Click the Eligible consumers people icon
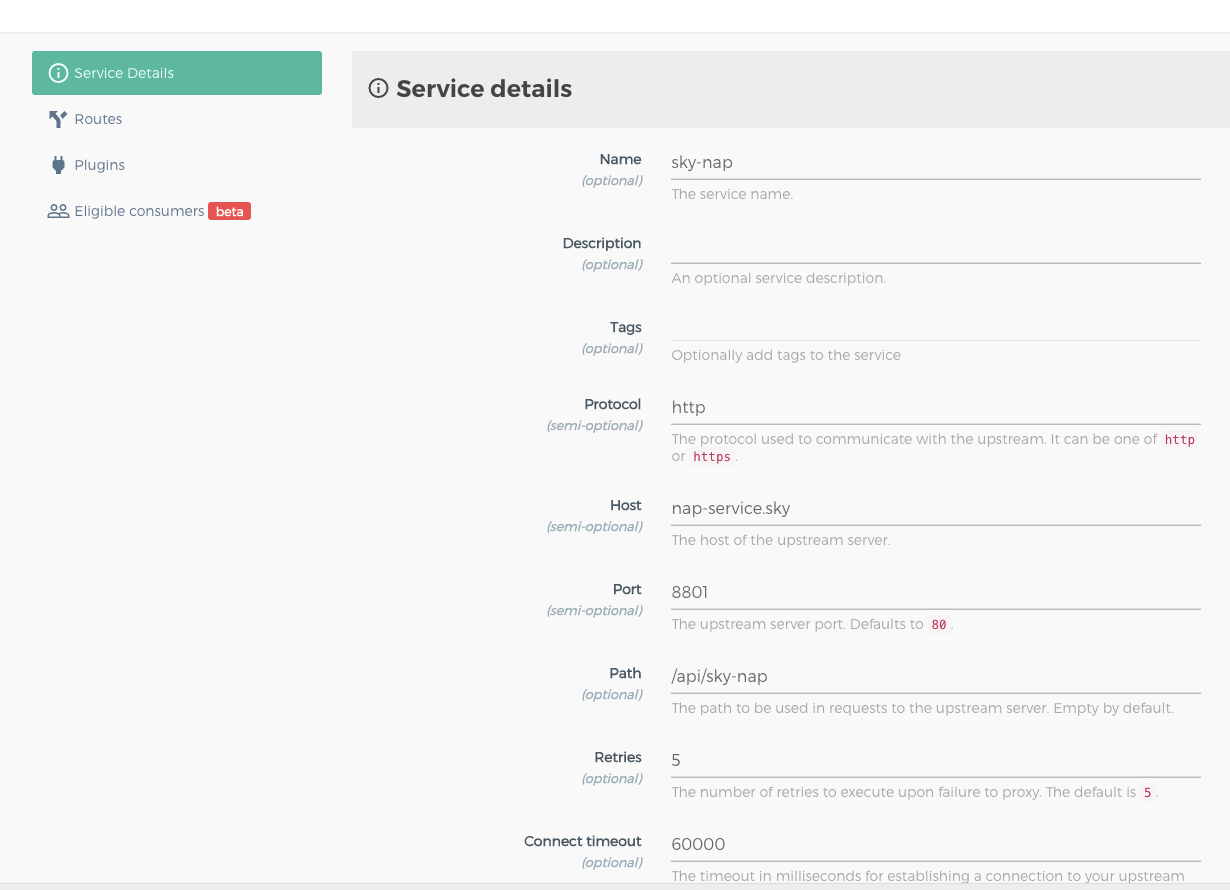Viewport: 1230px width, 890px height. point(58,211)
